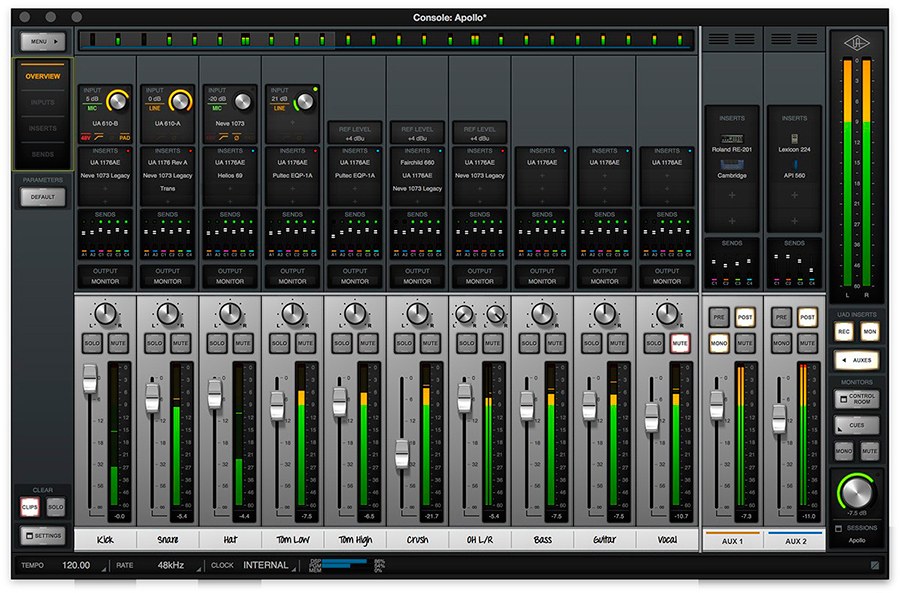Switch to the Sends view tab

(43, 154)
